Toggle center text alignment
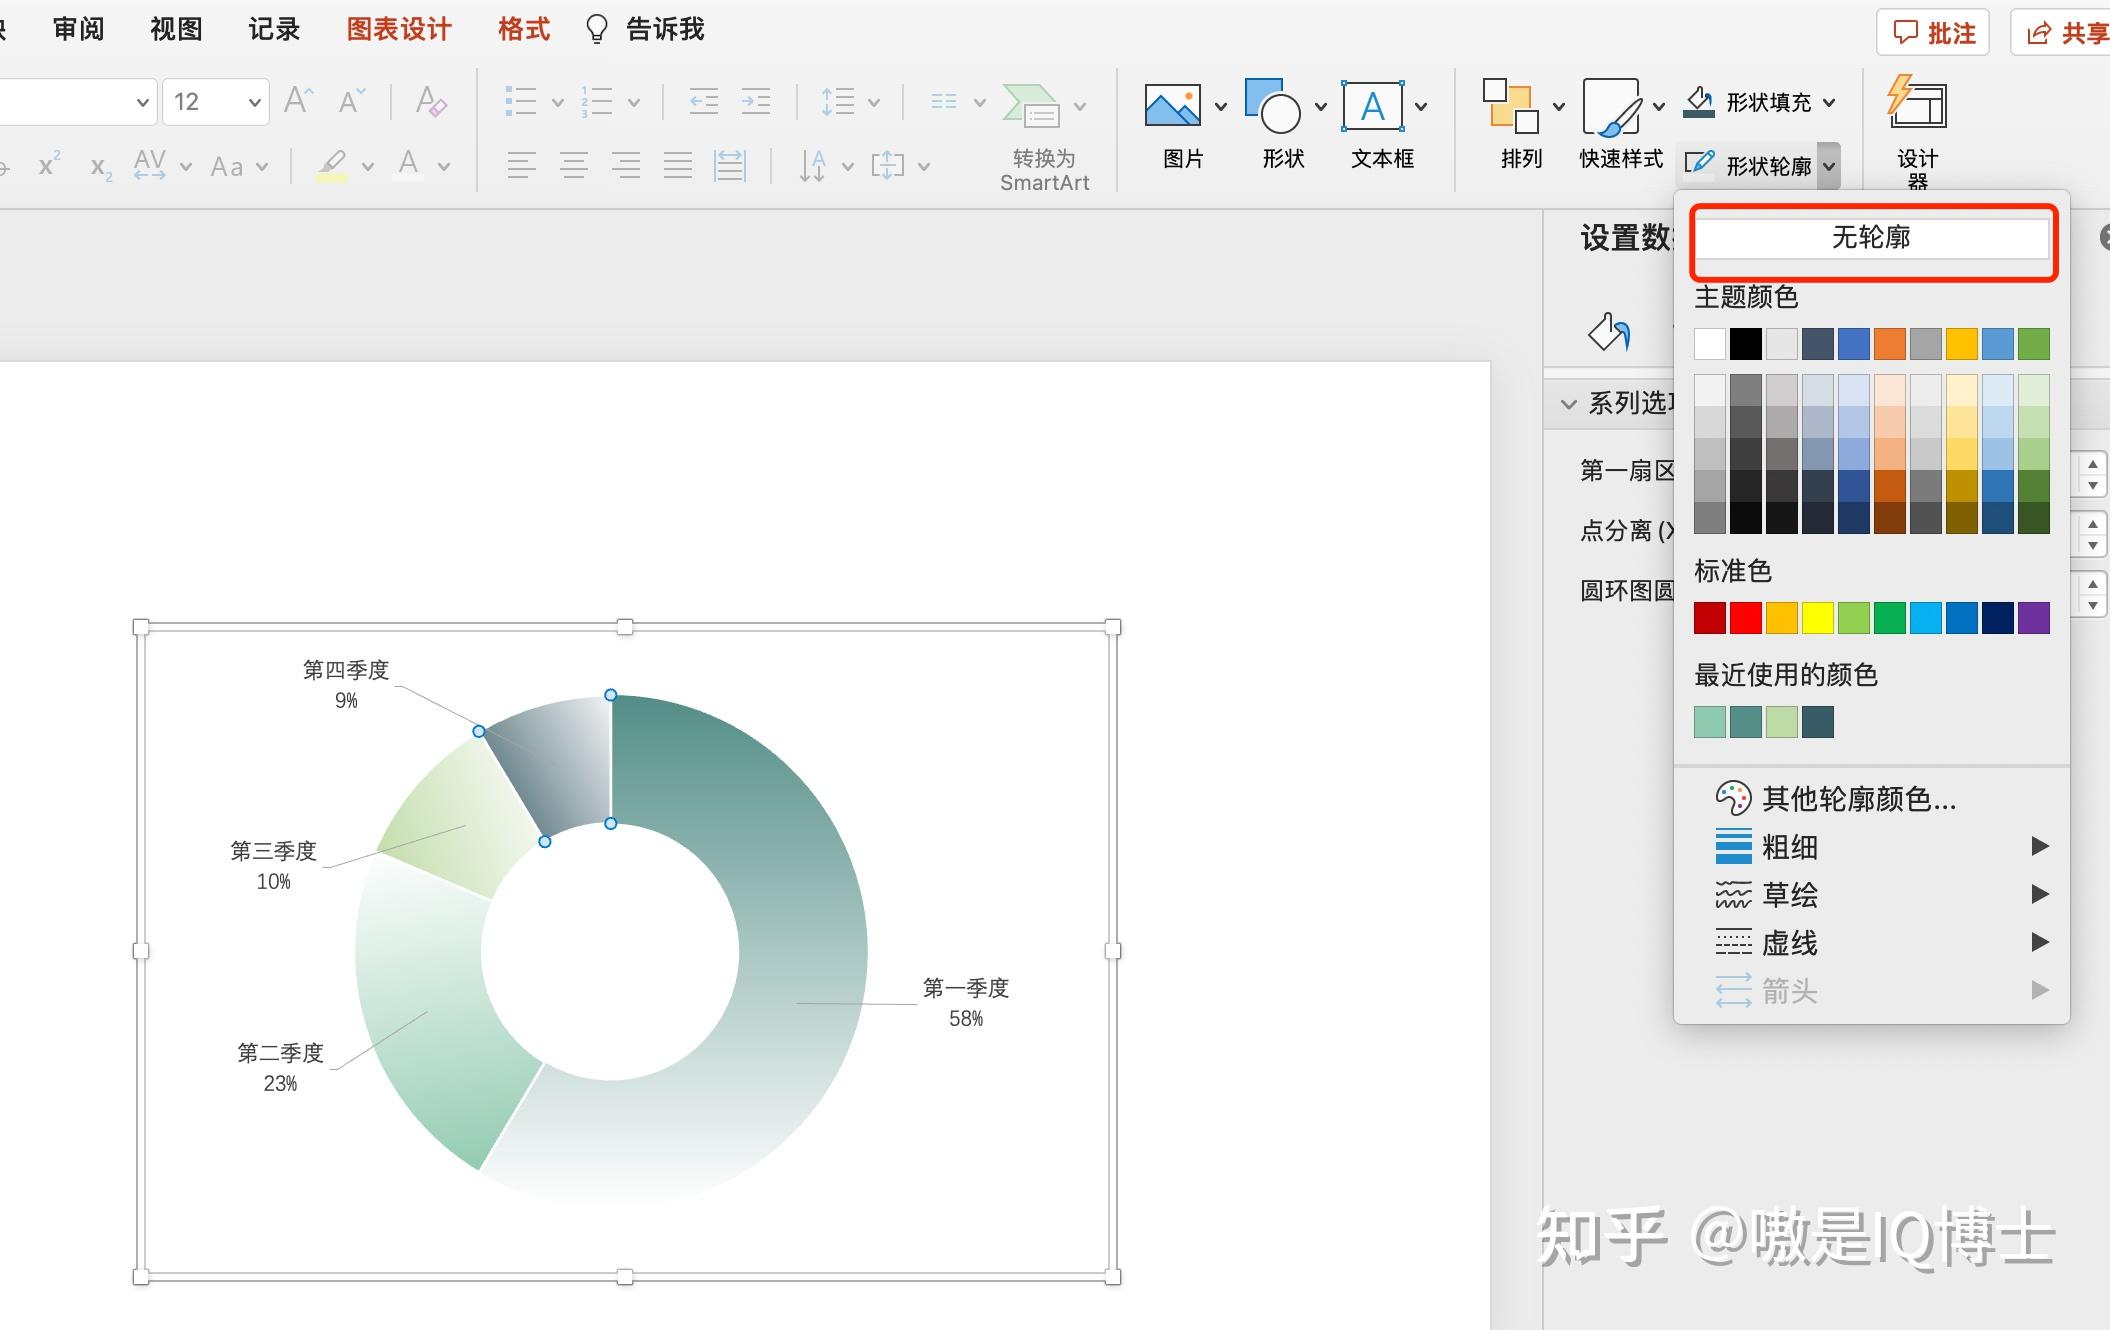This screenshot has width=2110, height=1330. [574, 165]
